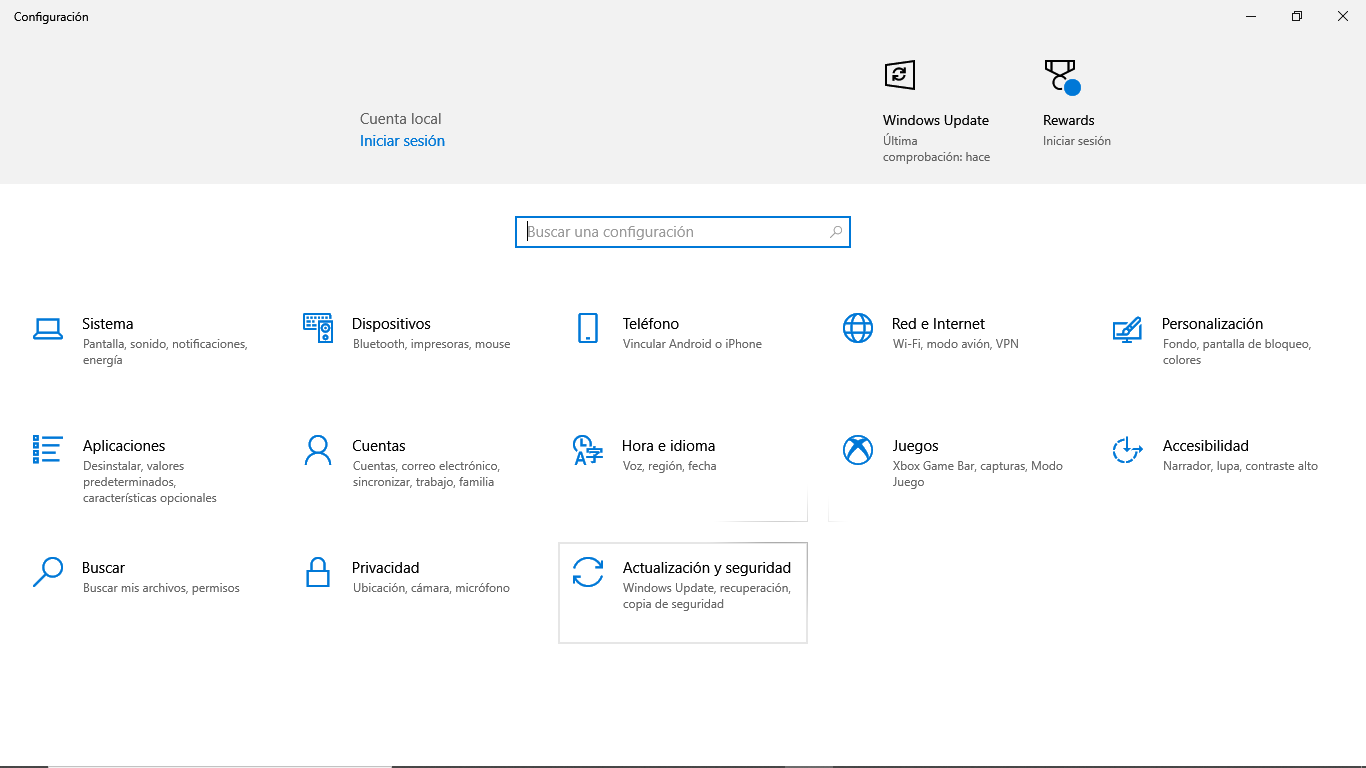Open the Cuentas category title
Viewport: 1366px width, 768px height.
pyautogui.click(x=379, y=446)
